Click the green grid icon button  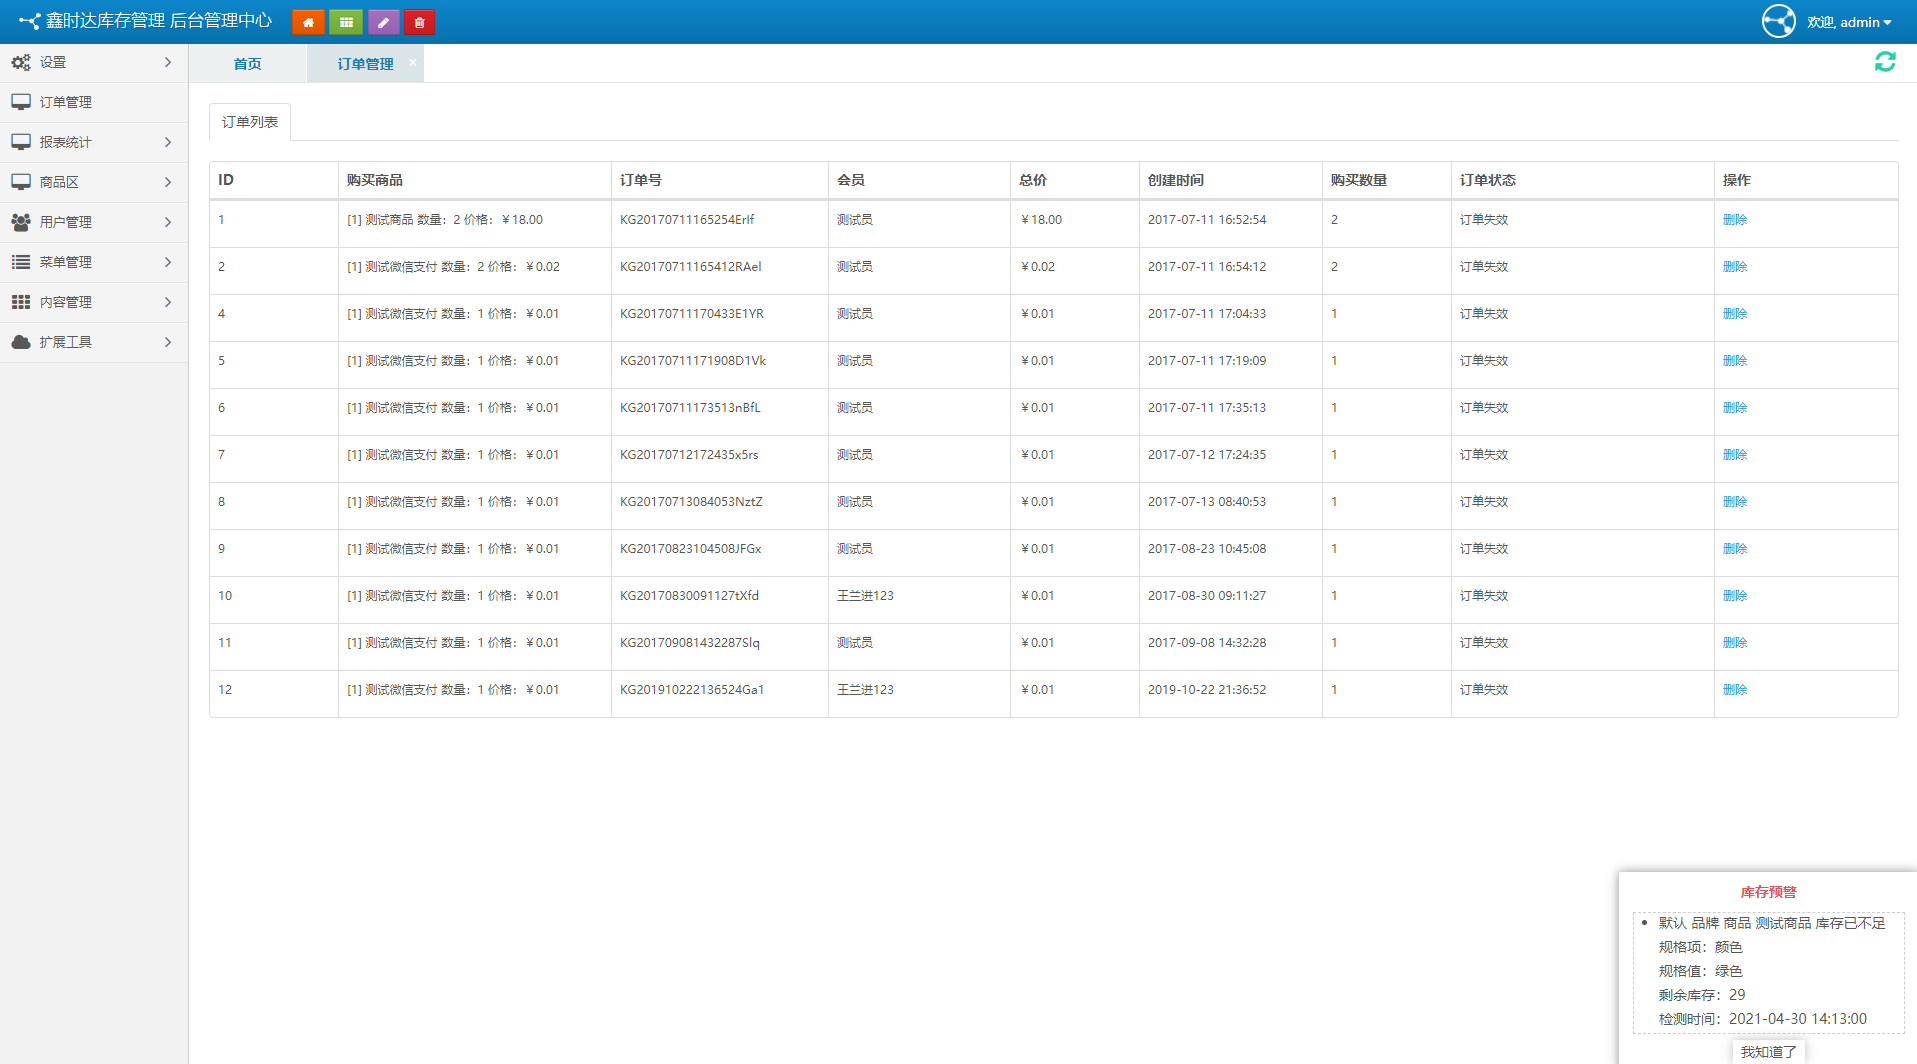[x=346, y=22]
